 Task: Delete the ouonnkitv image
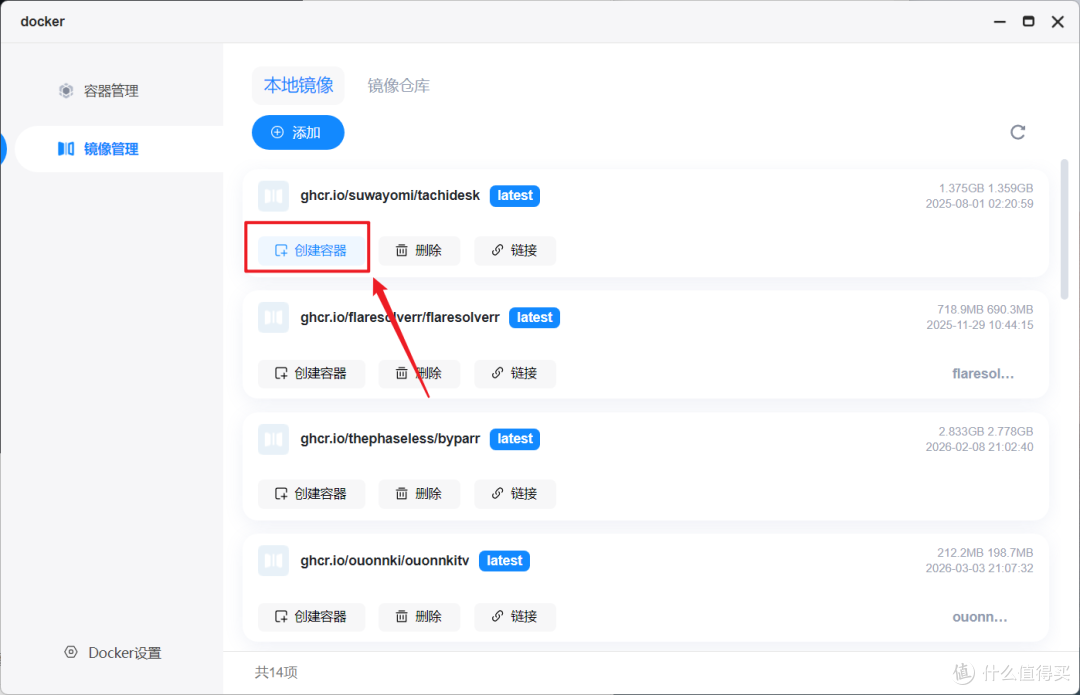419,616
